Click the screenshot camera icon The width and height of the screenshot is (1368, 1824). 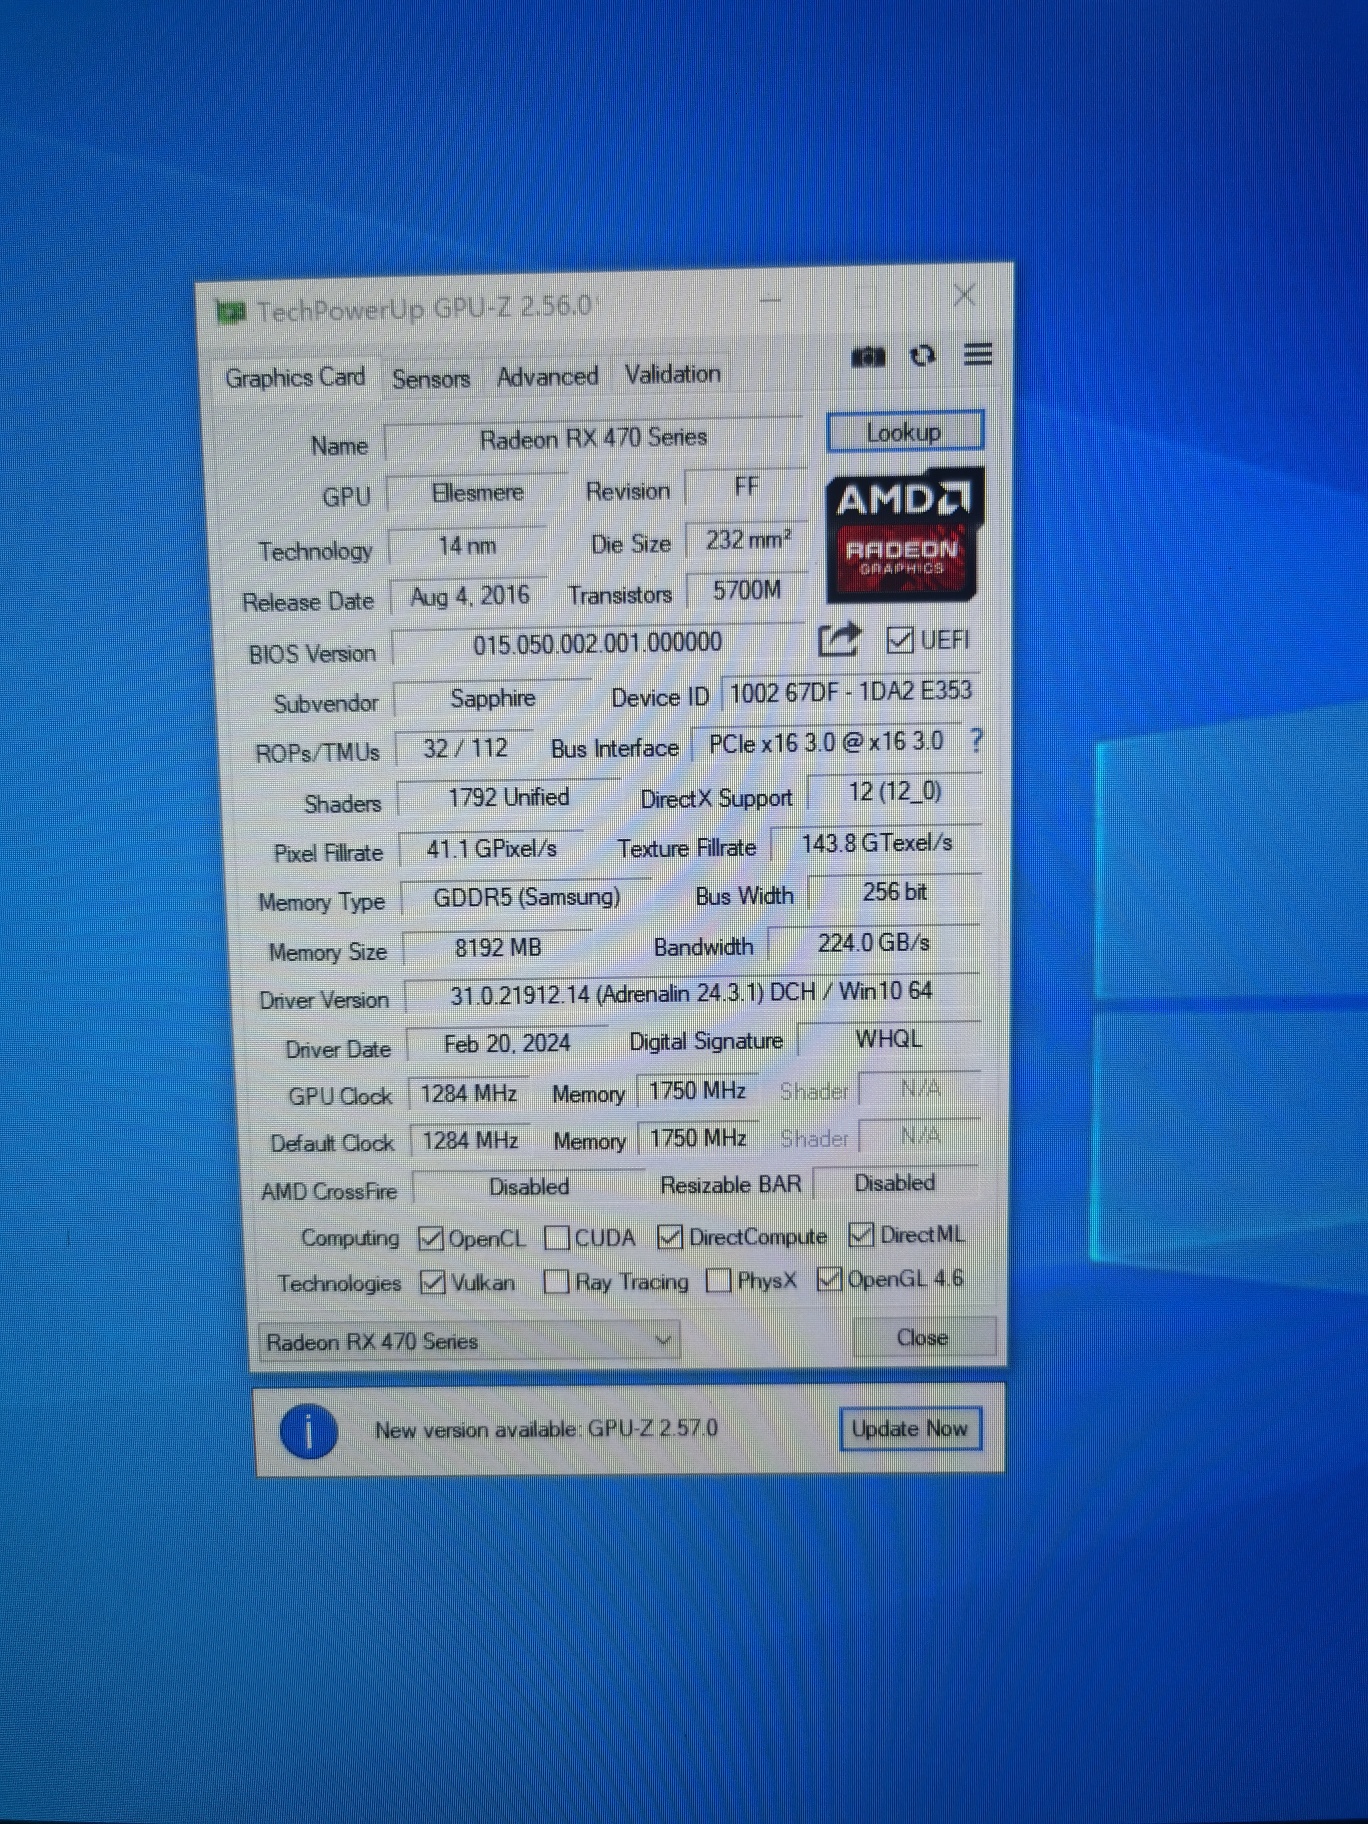click(867, 357)
